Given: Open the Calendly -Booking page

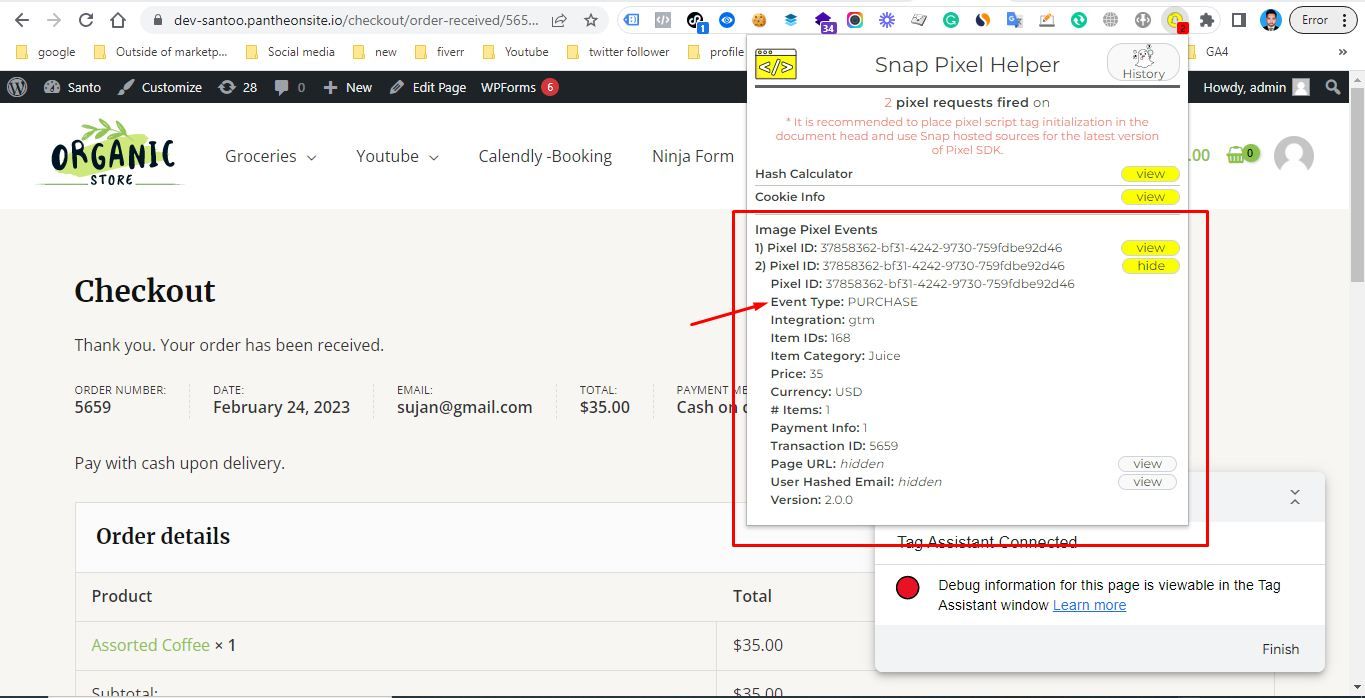Looking at the screenshot, I should pos(545,156).
